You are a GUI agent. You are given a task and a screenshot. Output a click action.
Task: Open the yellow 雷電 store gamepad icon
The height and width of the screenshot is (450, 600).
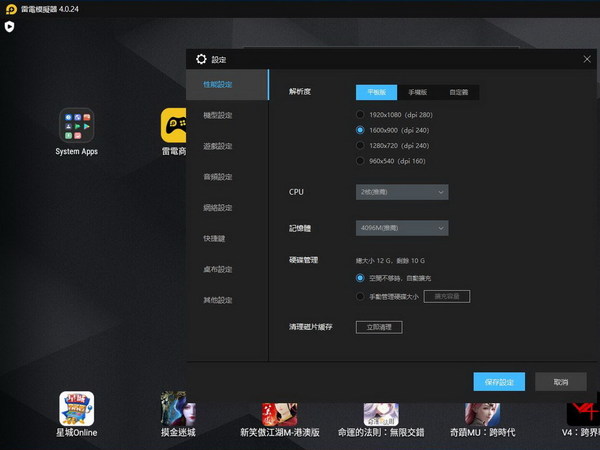175,125
